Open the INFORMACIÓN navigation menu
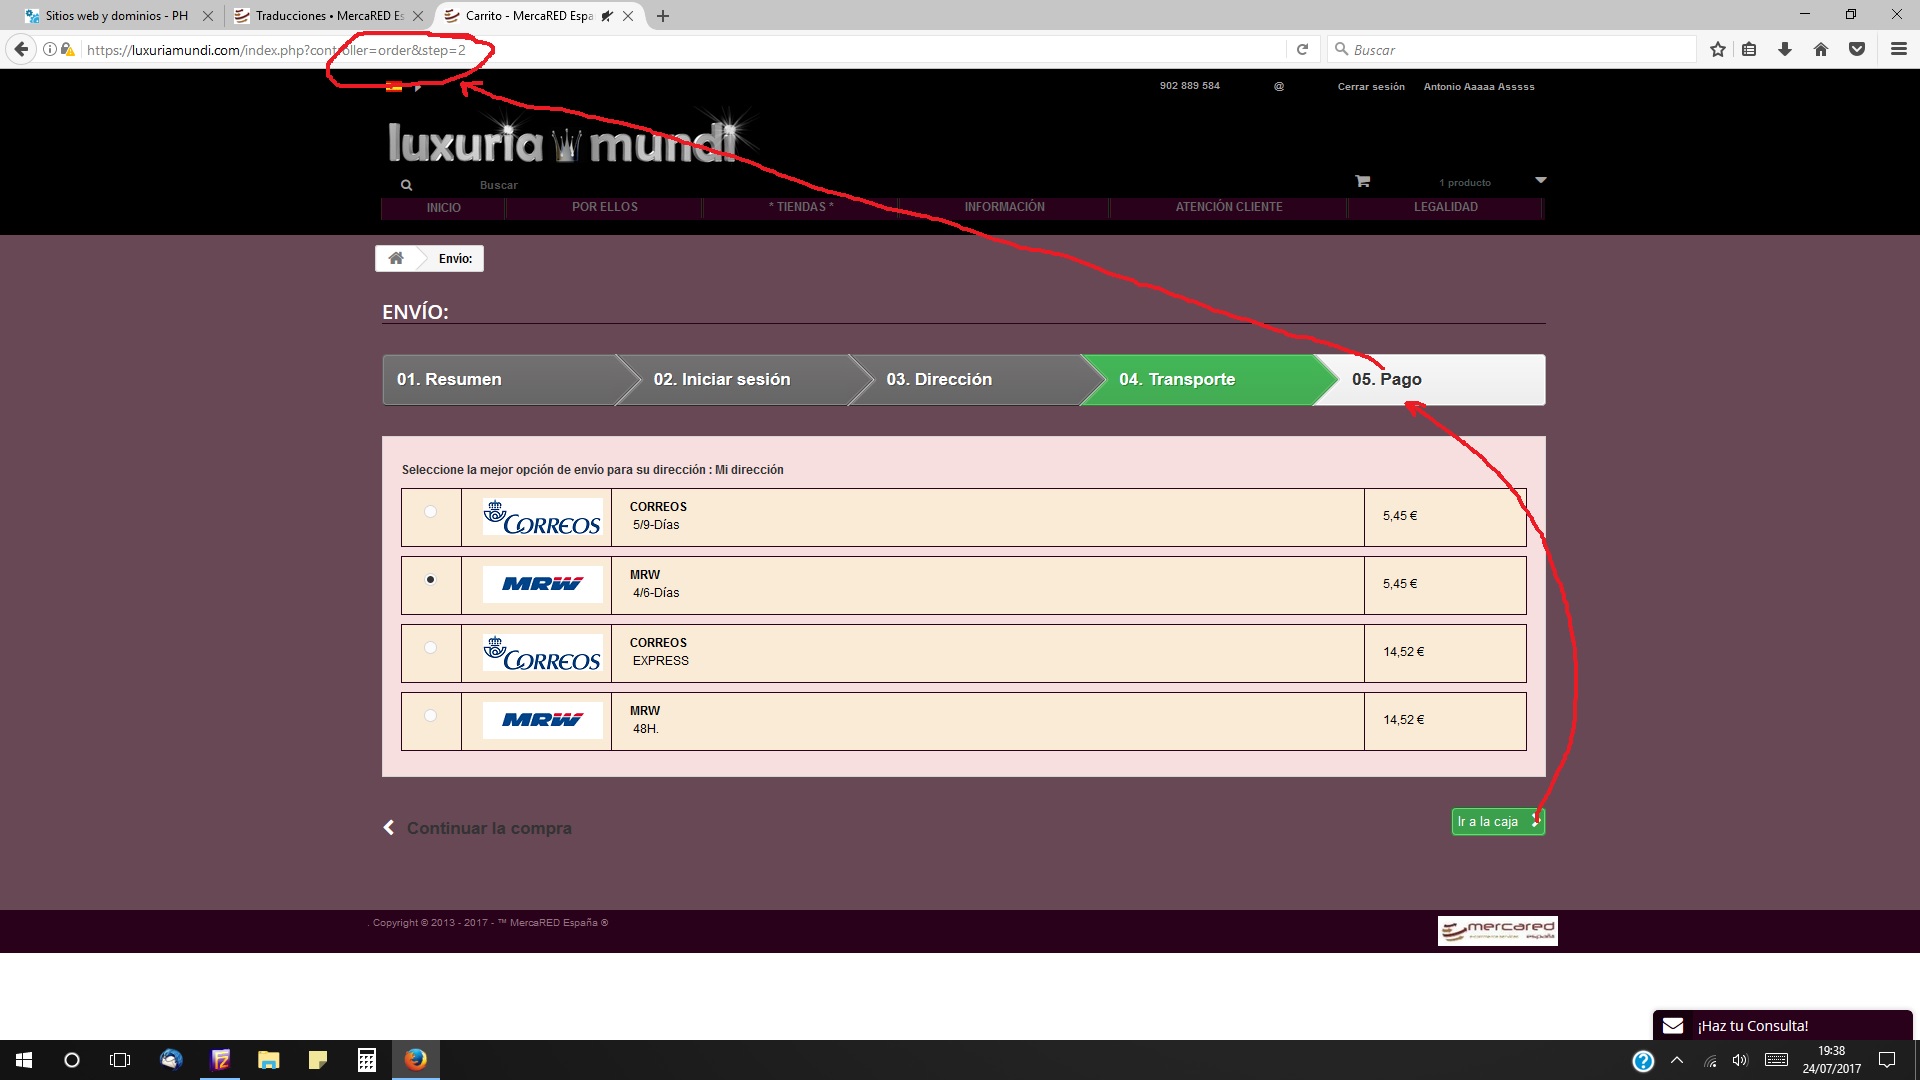 pos(1004,207)
